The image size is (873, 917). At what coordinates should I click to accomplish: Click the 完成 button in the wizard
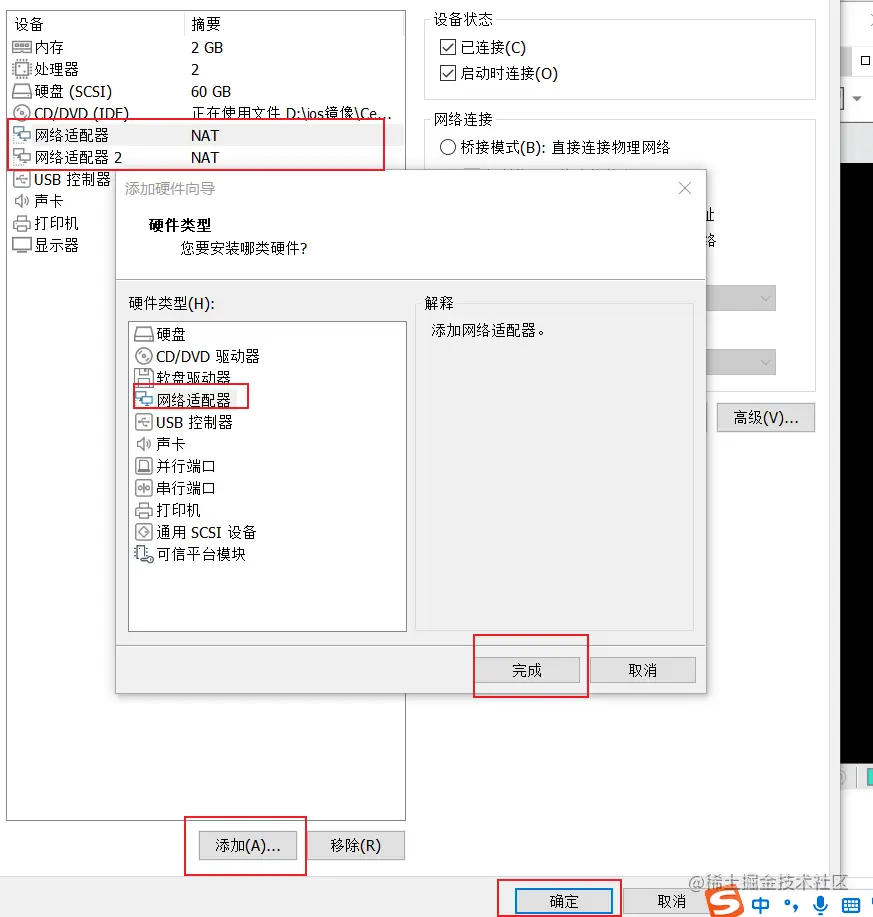(x=530, y=669)
